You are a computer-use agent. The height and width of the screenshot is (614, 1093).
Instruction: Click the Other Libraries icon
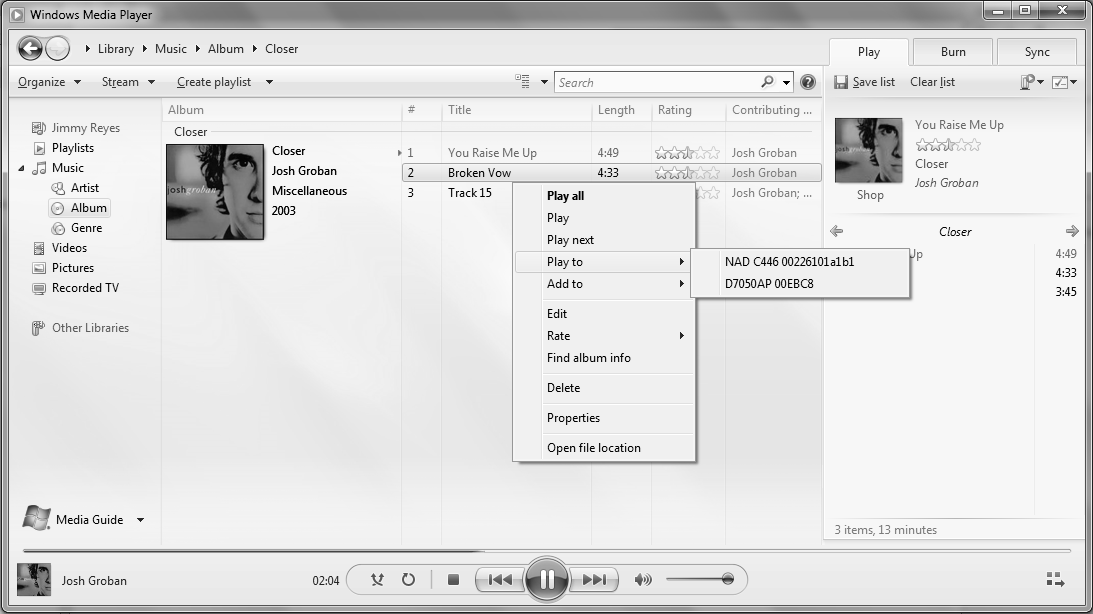click(x=38, y=328)
